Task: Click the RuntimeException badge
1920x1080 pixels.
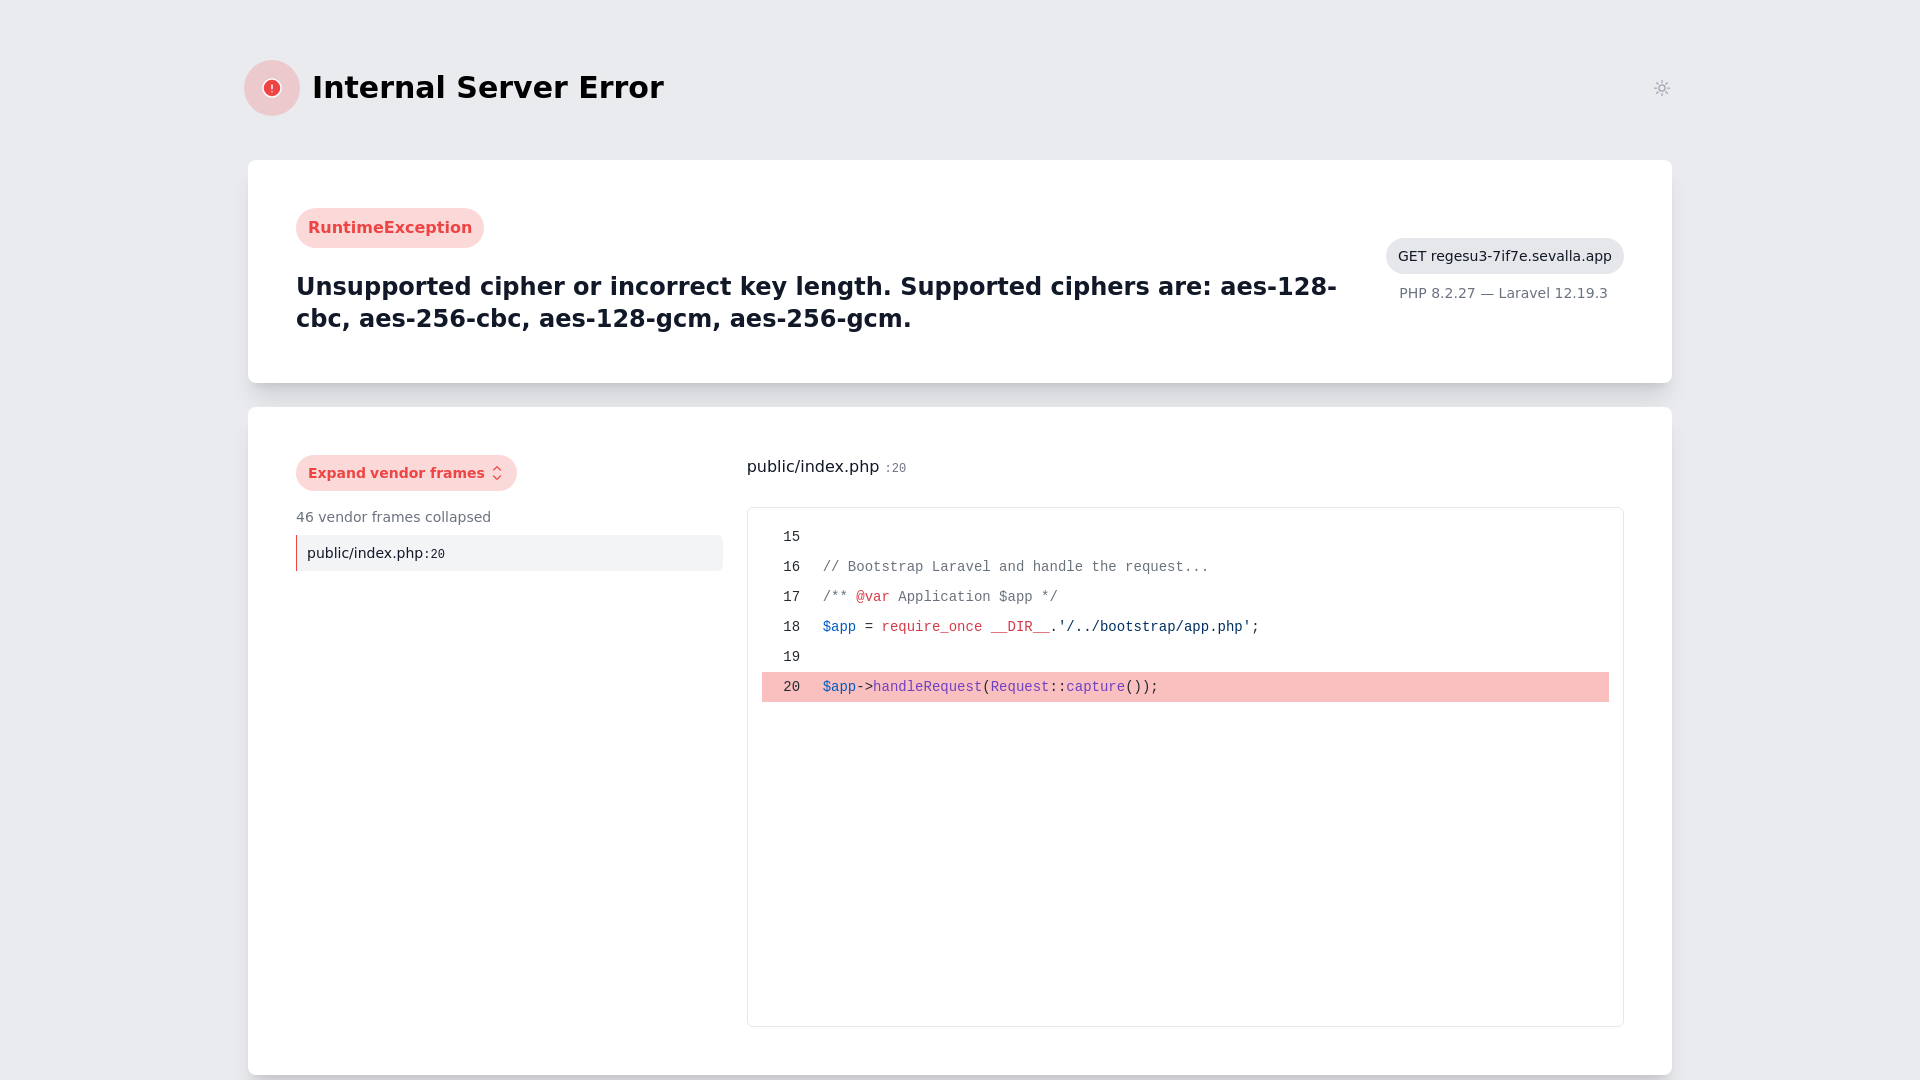Action: coord(389,228)
